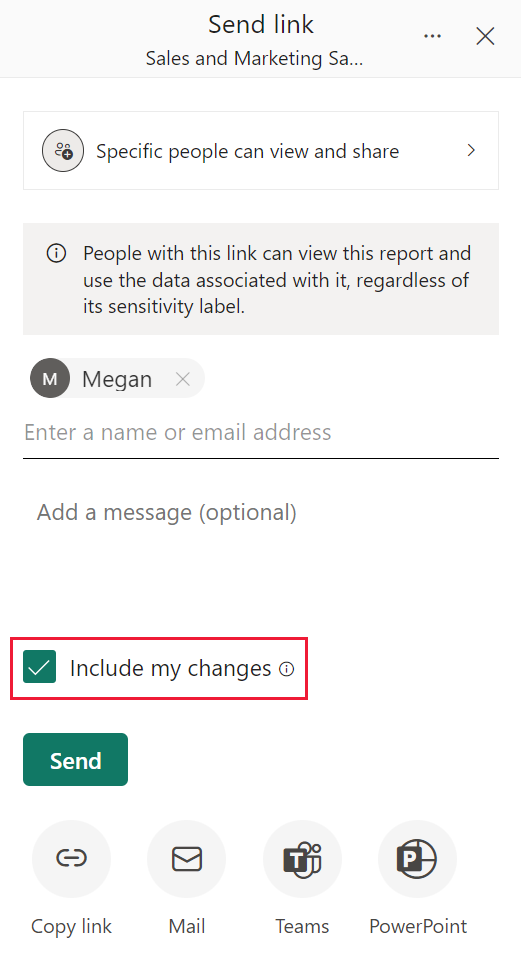This screenshot has height=970, width=521.
Task: Close the Send link dialog
Action: pos(485,36)
